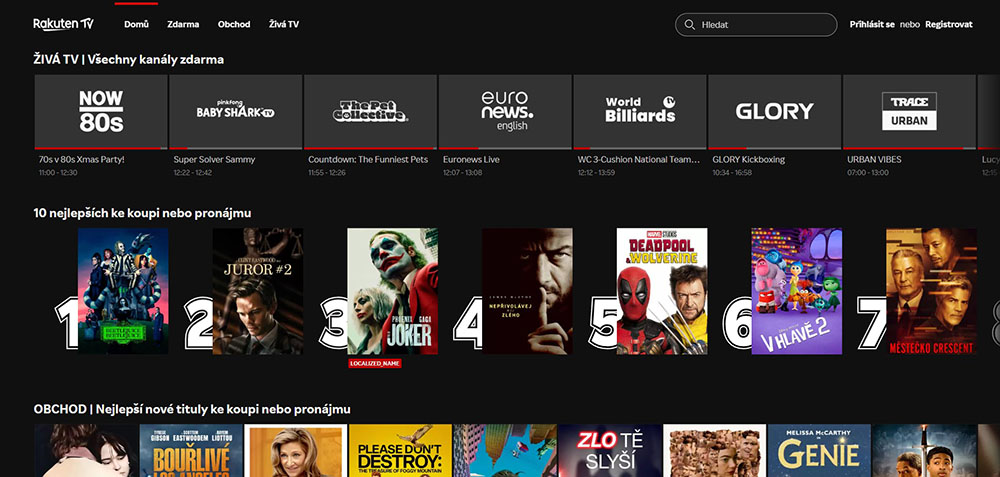This screenshot has height=477, width=1000.
Task: Select the Genie movie thumbnail
Action: tap(818, 450)
